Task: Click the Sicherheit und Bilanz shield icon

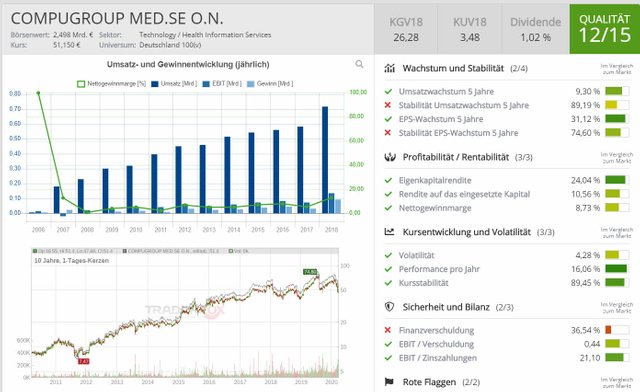Action: 389,307
